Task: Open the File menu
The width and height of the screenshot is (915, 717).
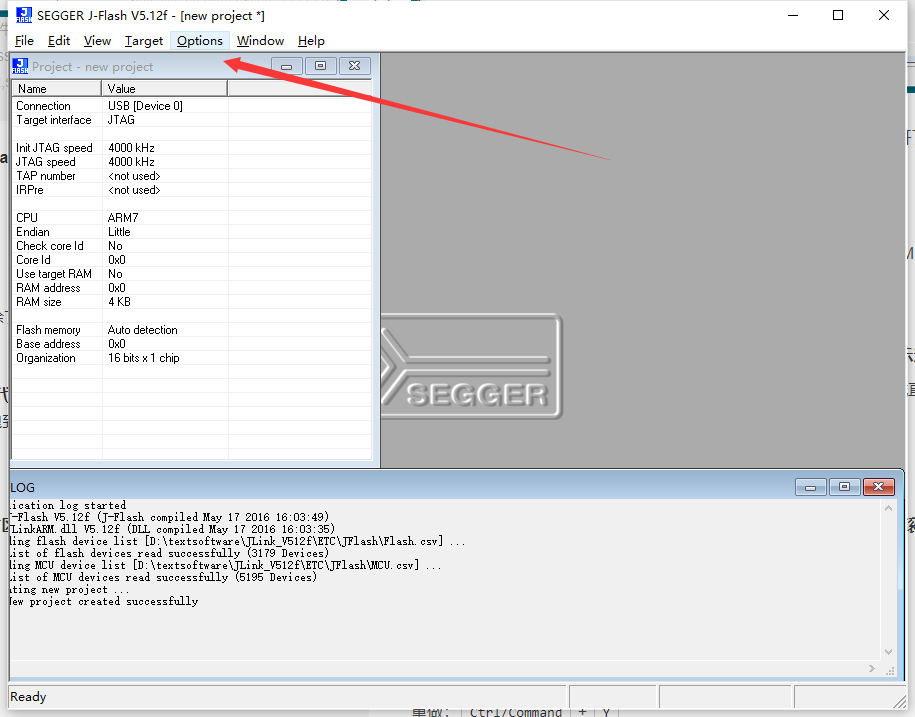Action: 25,41
